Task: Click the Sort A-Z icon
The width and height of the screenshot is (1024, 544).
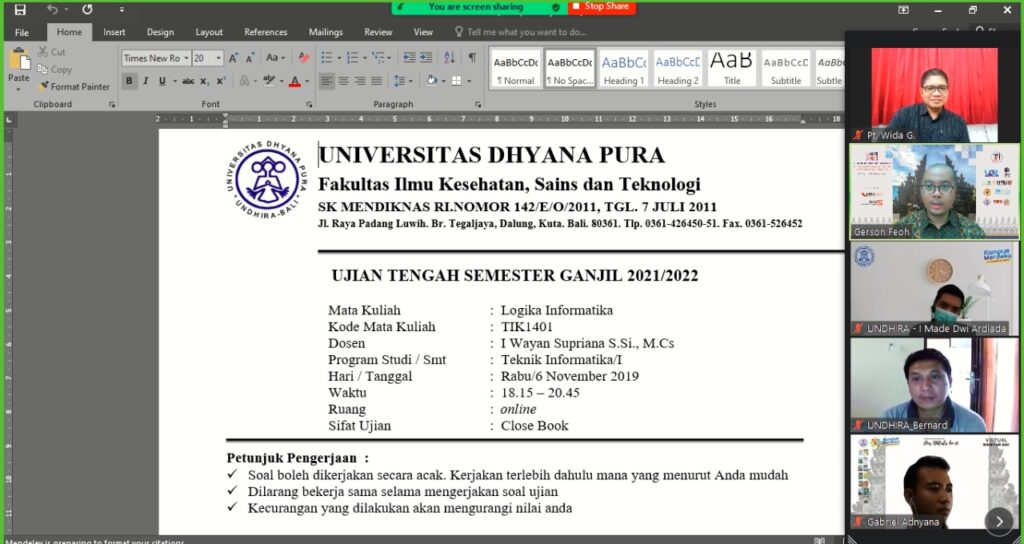Action: click(450, 58)
